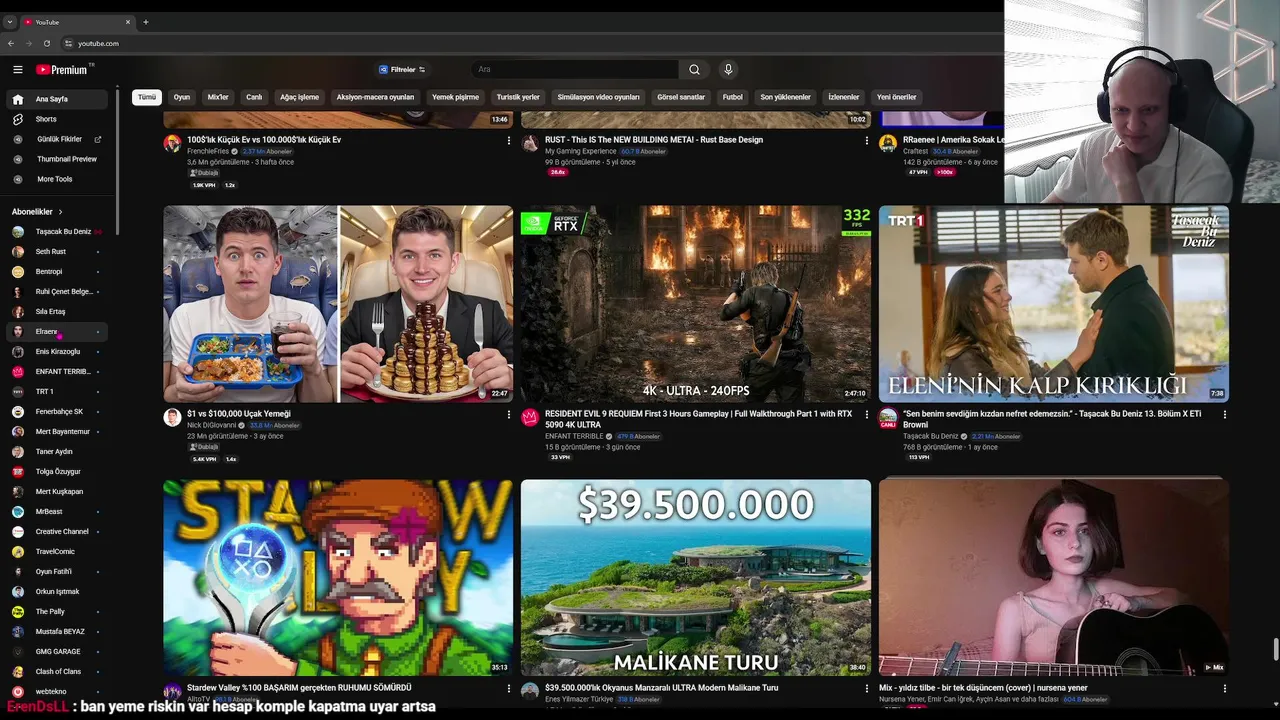Screen dimensions: 1280x720
Task: Open Shorts from the sidebar
Action: 57,119
